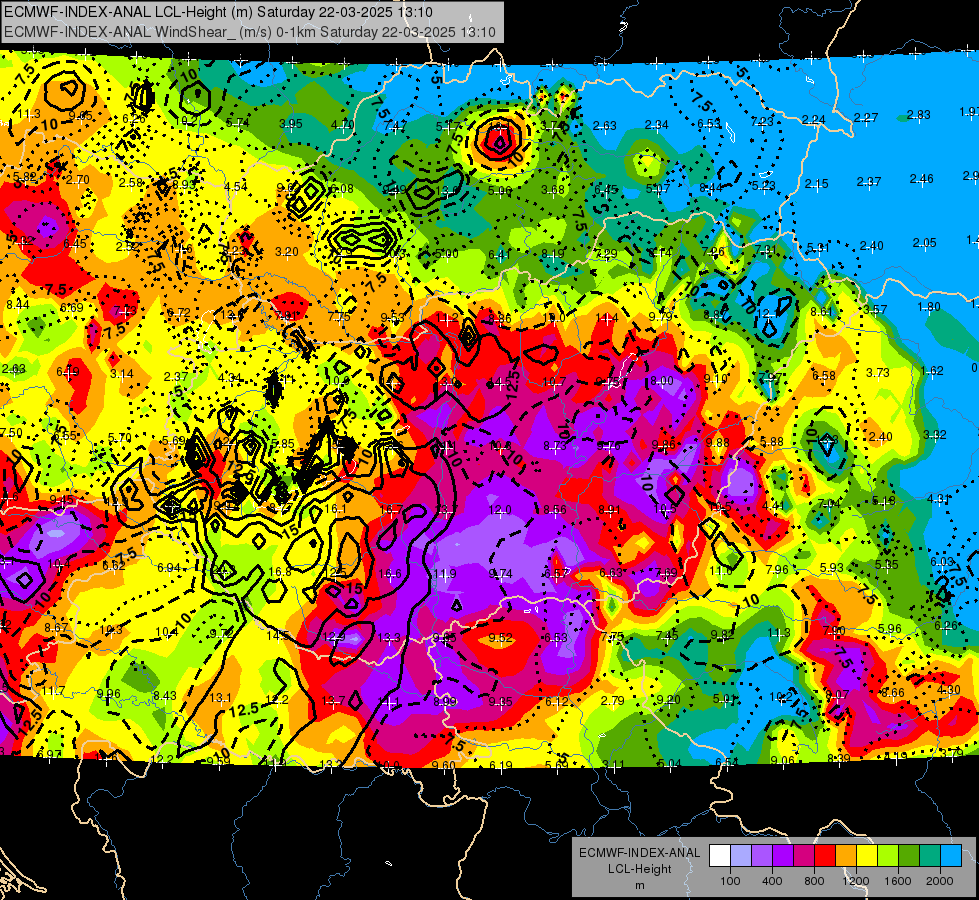
Task: Click the wind shear value 8.73
Action: 554,445
